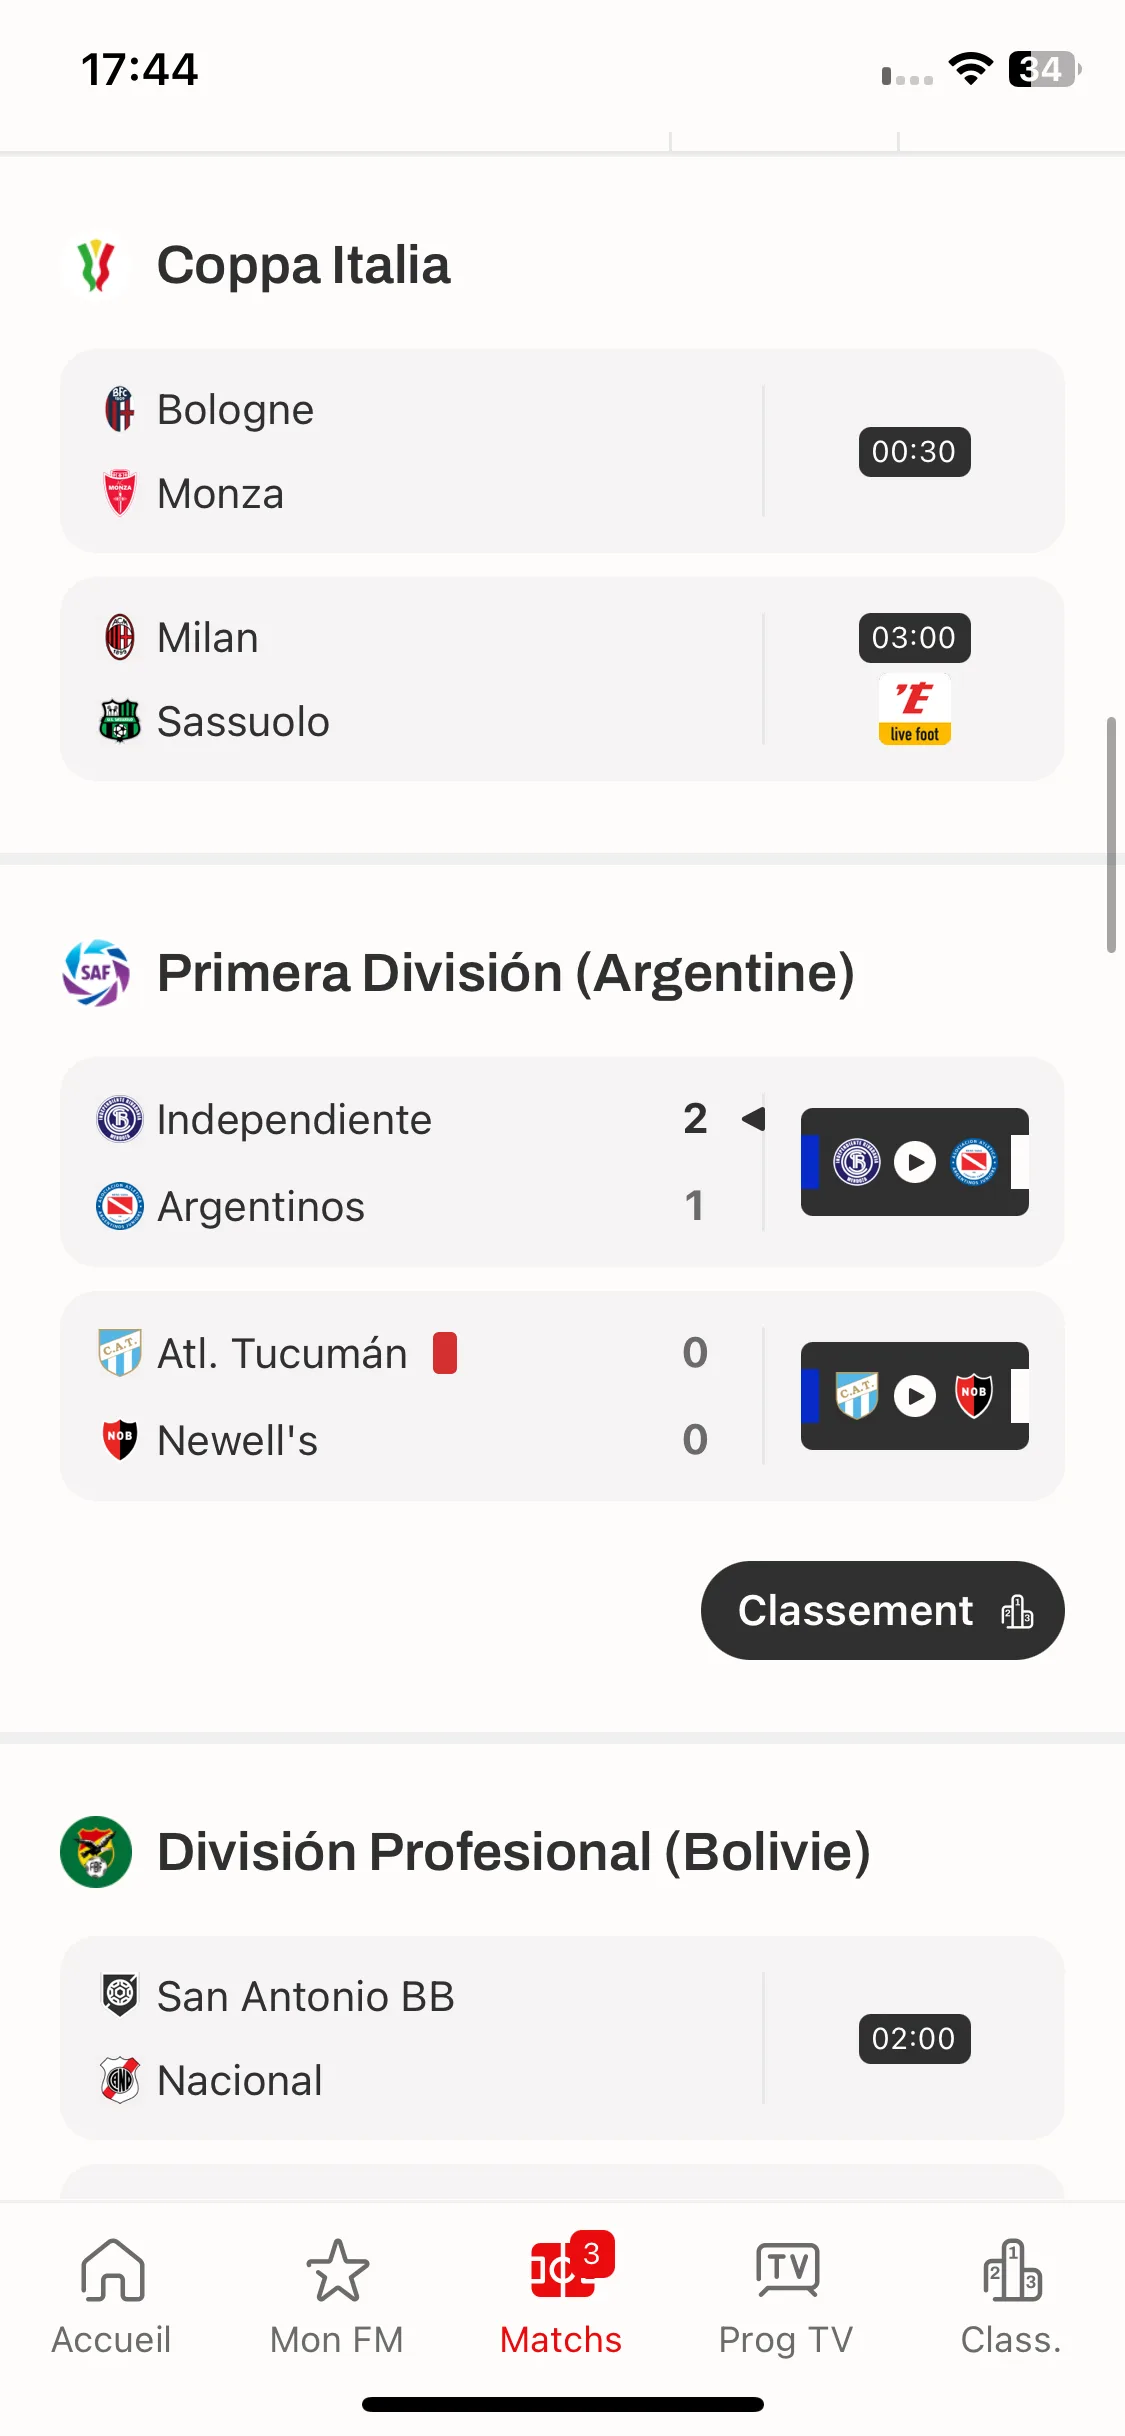Tap the 03:00 Milan kickoff time
Image resolution: width=1125 pixels, height=2436 pixels.
click(915, 638)
